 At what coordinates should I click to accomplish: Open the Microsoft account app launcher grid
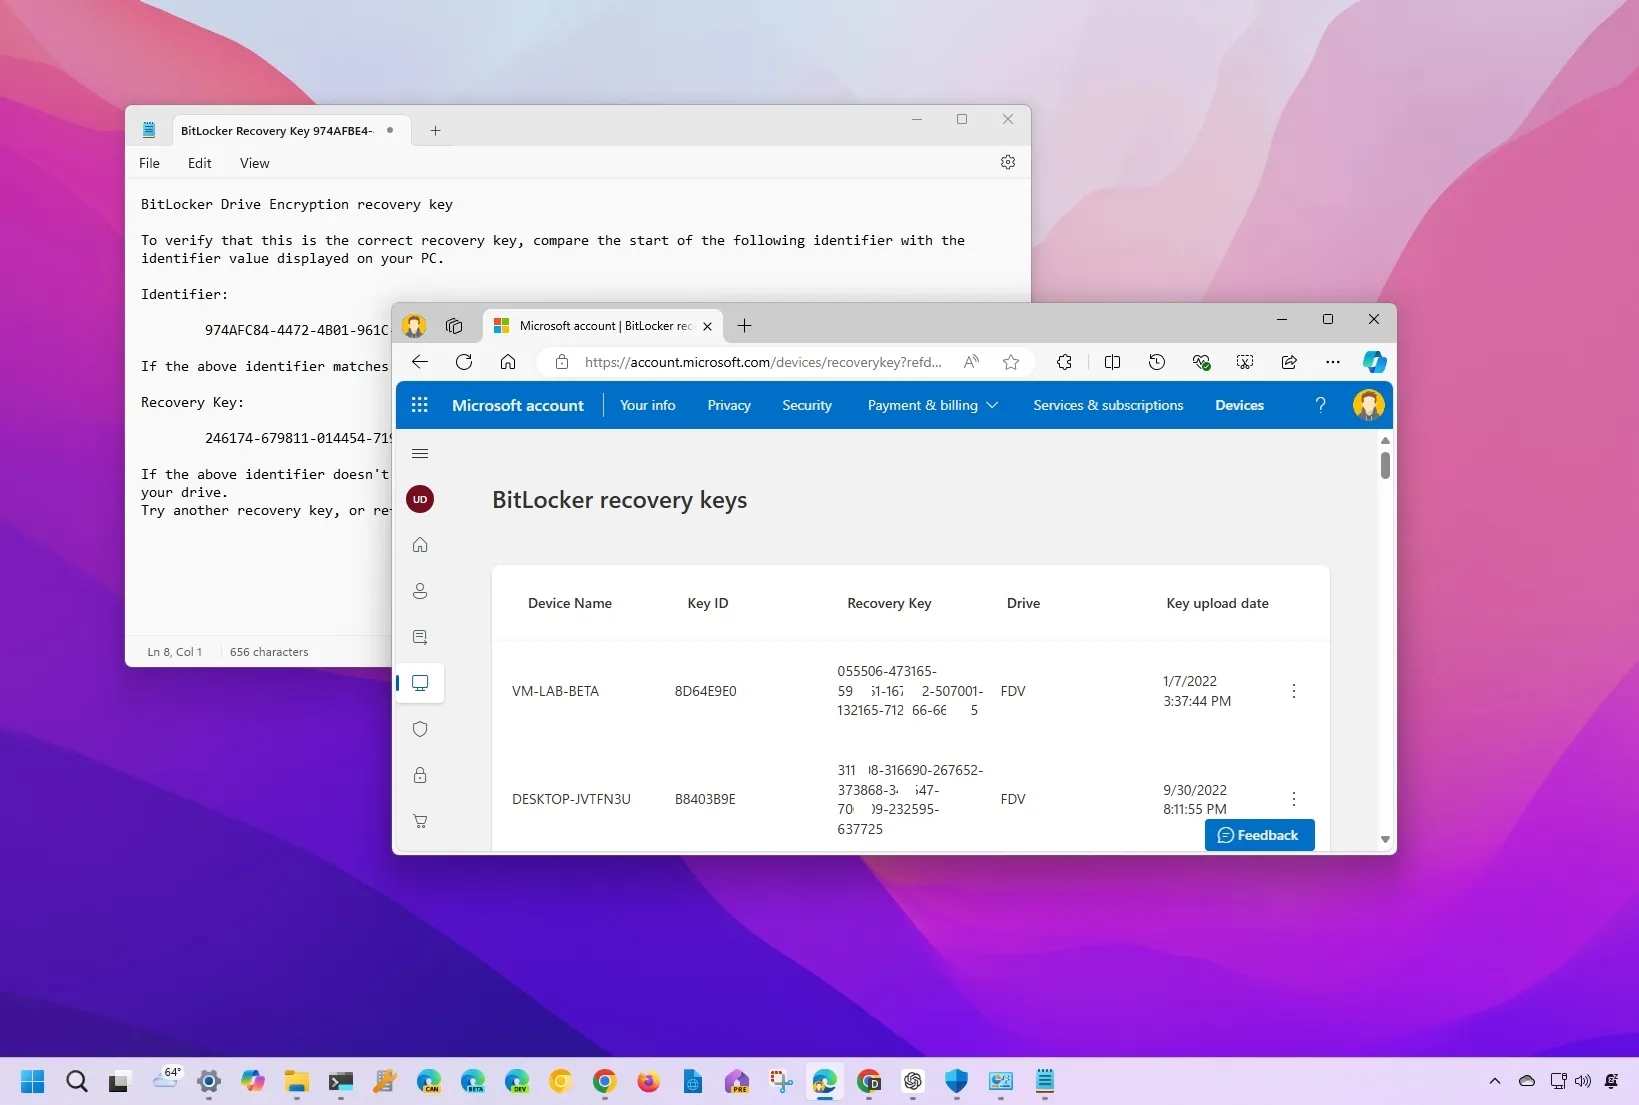(x=419, y=405)
